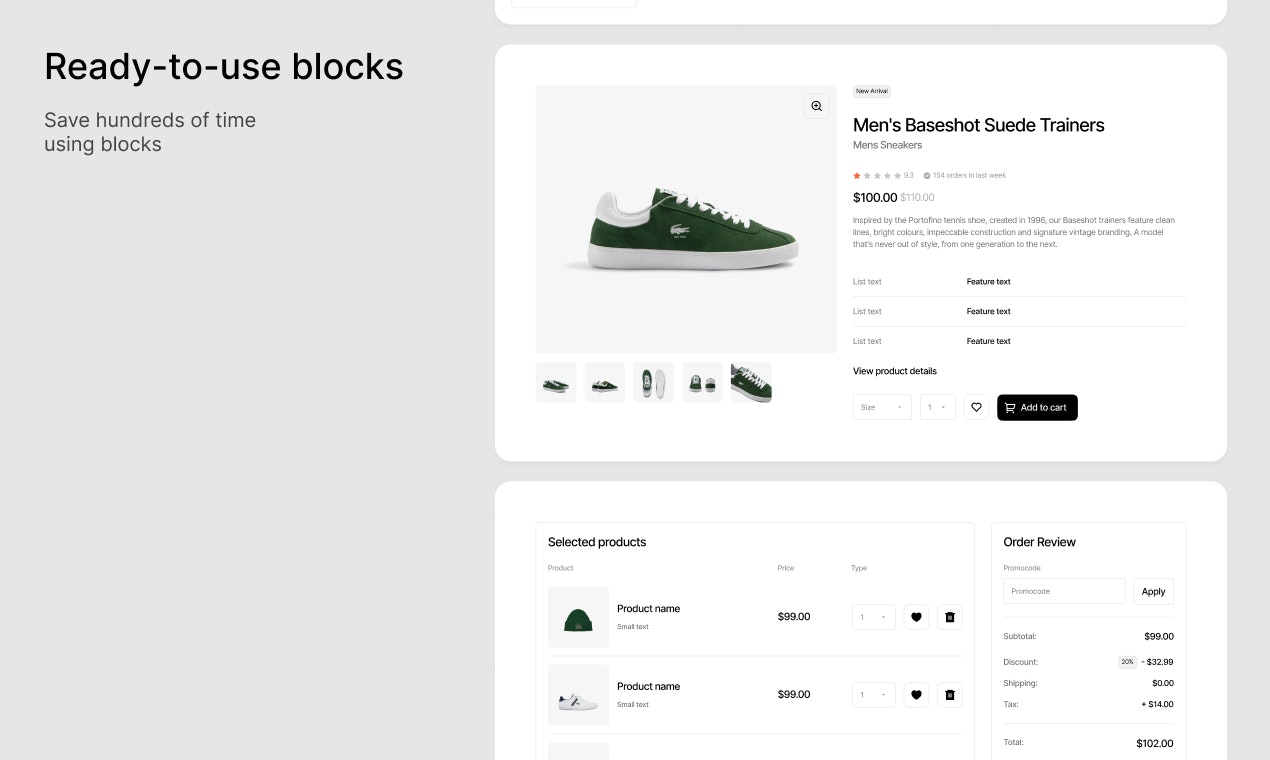Select the close-up laces thumbnail

tap(751, 382)
